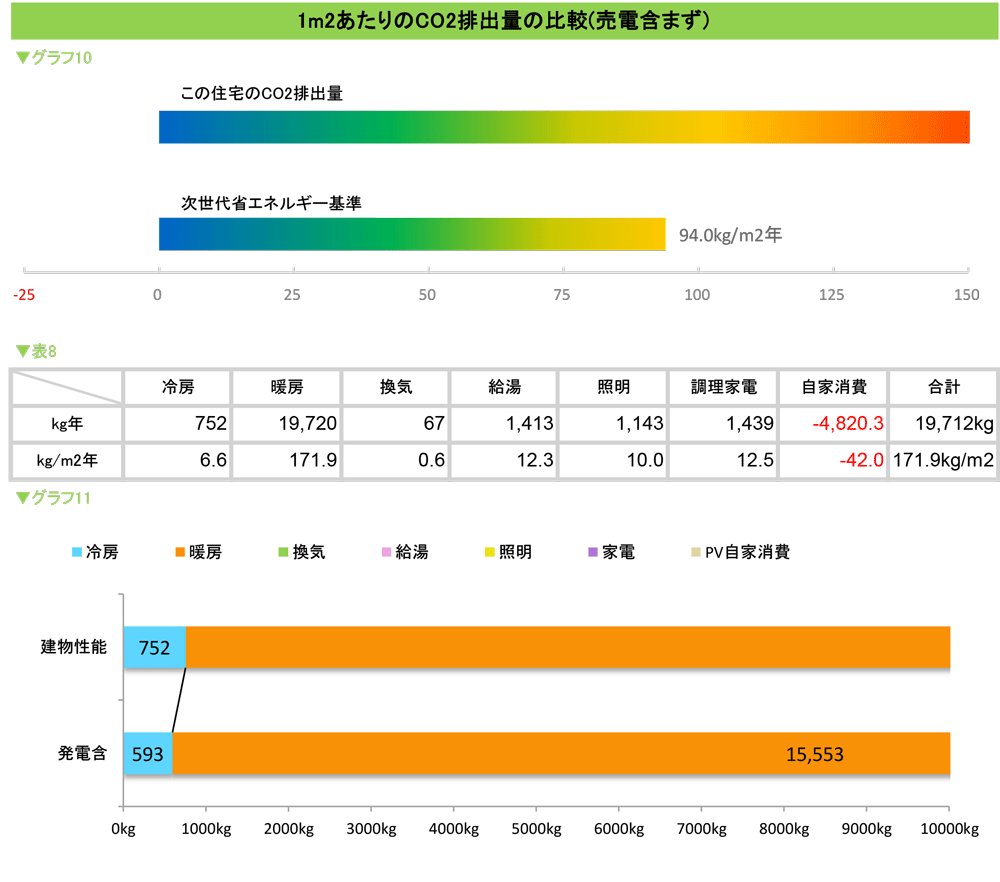Click the 建物性能 bar label
Image resolution: width=1000 pixels, height=882 pixels.
pyautogui.click(x=73, y=647)
